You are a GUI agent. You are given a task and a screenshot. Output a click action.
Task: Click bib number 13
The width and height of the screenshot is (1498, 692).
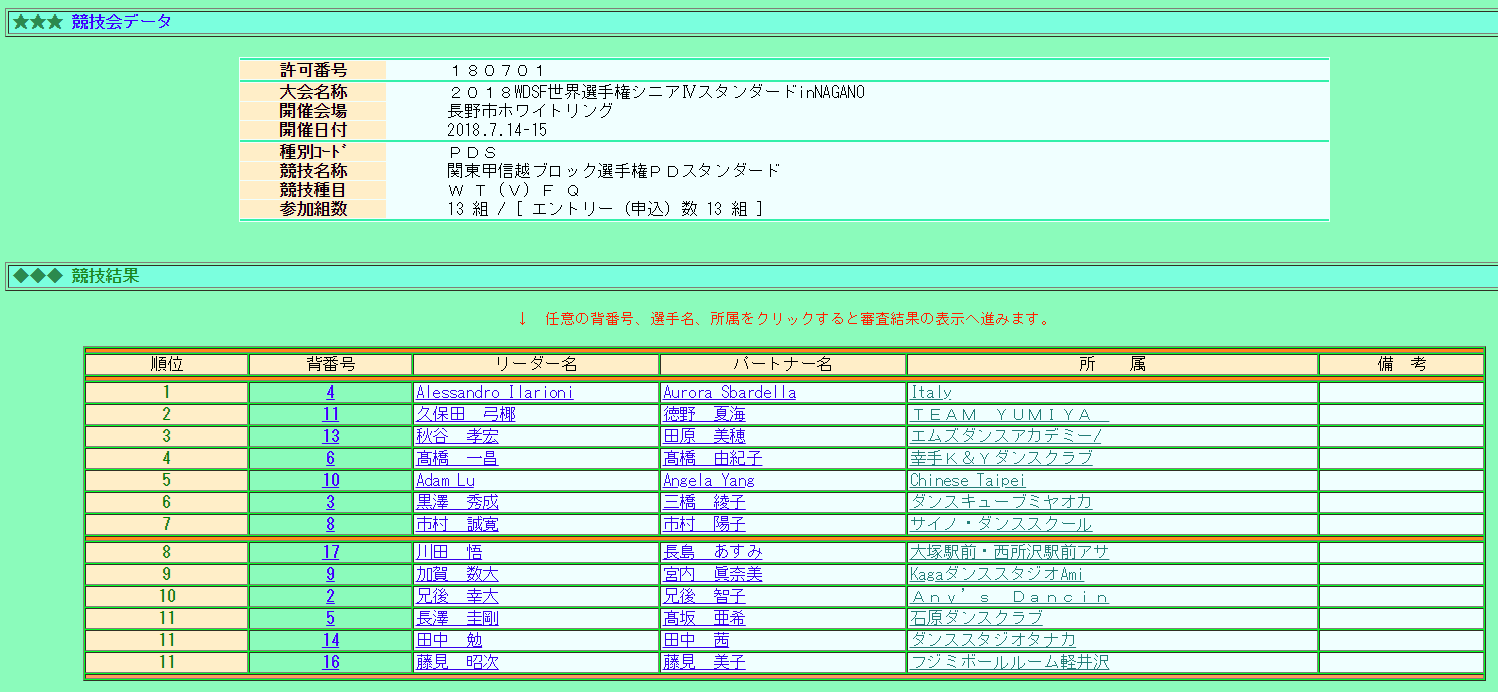pyautogui.click(x=330, y=437)
